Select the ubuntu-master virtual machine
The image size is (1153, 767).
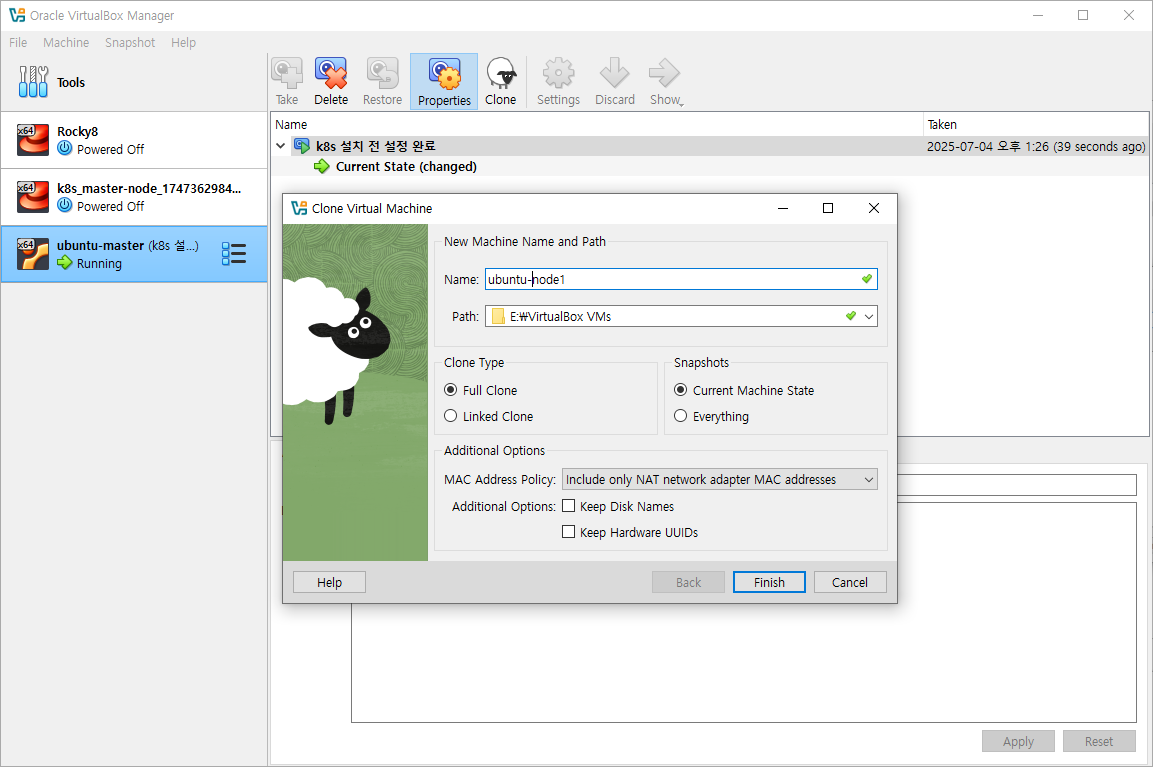pyautogui.click(x=134, y=254)
